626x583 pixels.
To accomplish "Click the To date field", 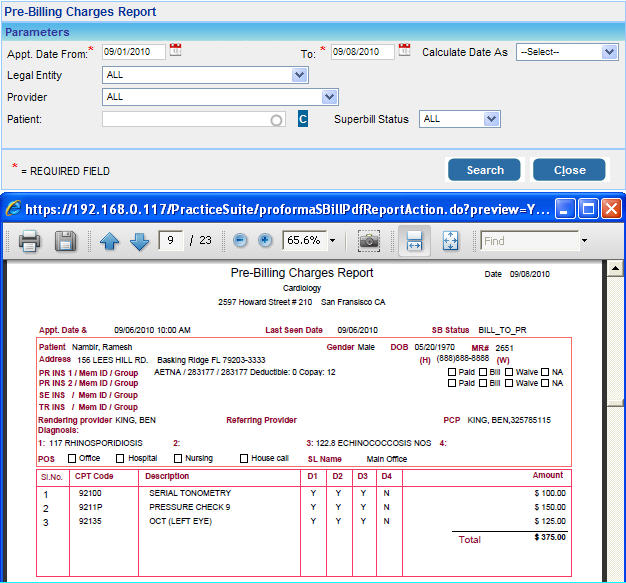I will 363,52.
